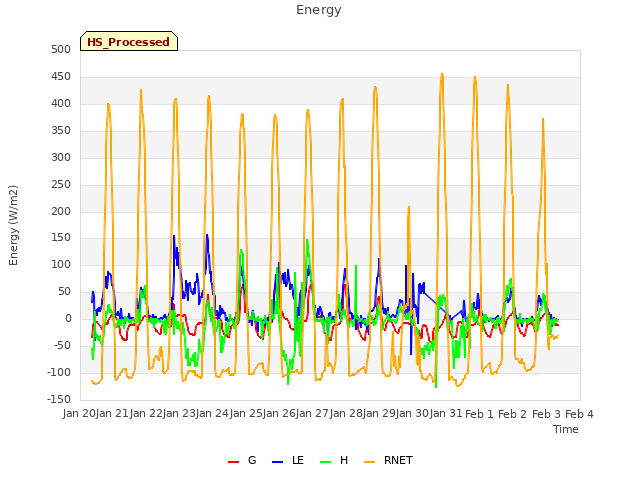Click the 0 y-axis tick label
Viewport: 640px width, 480px height.
[x=68, y=318]
